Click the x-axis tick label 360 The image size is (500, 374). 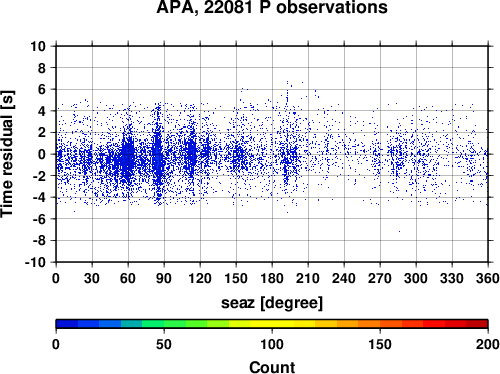tap(488, 278)
